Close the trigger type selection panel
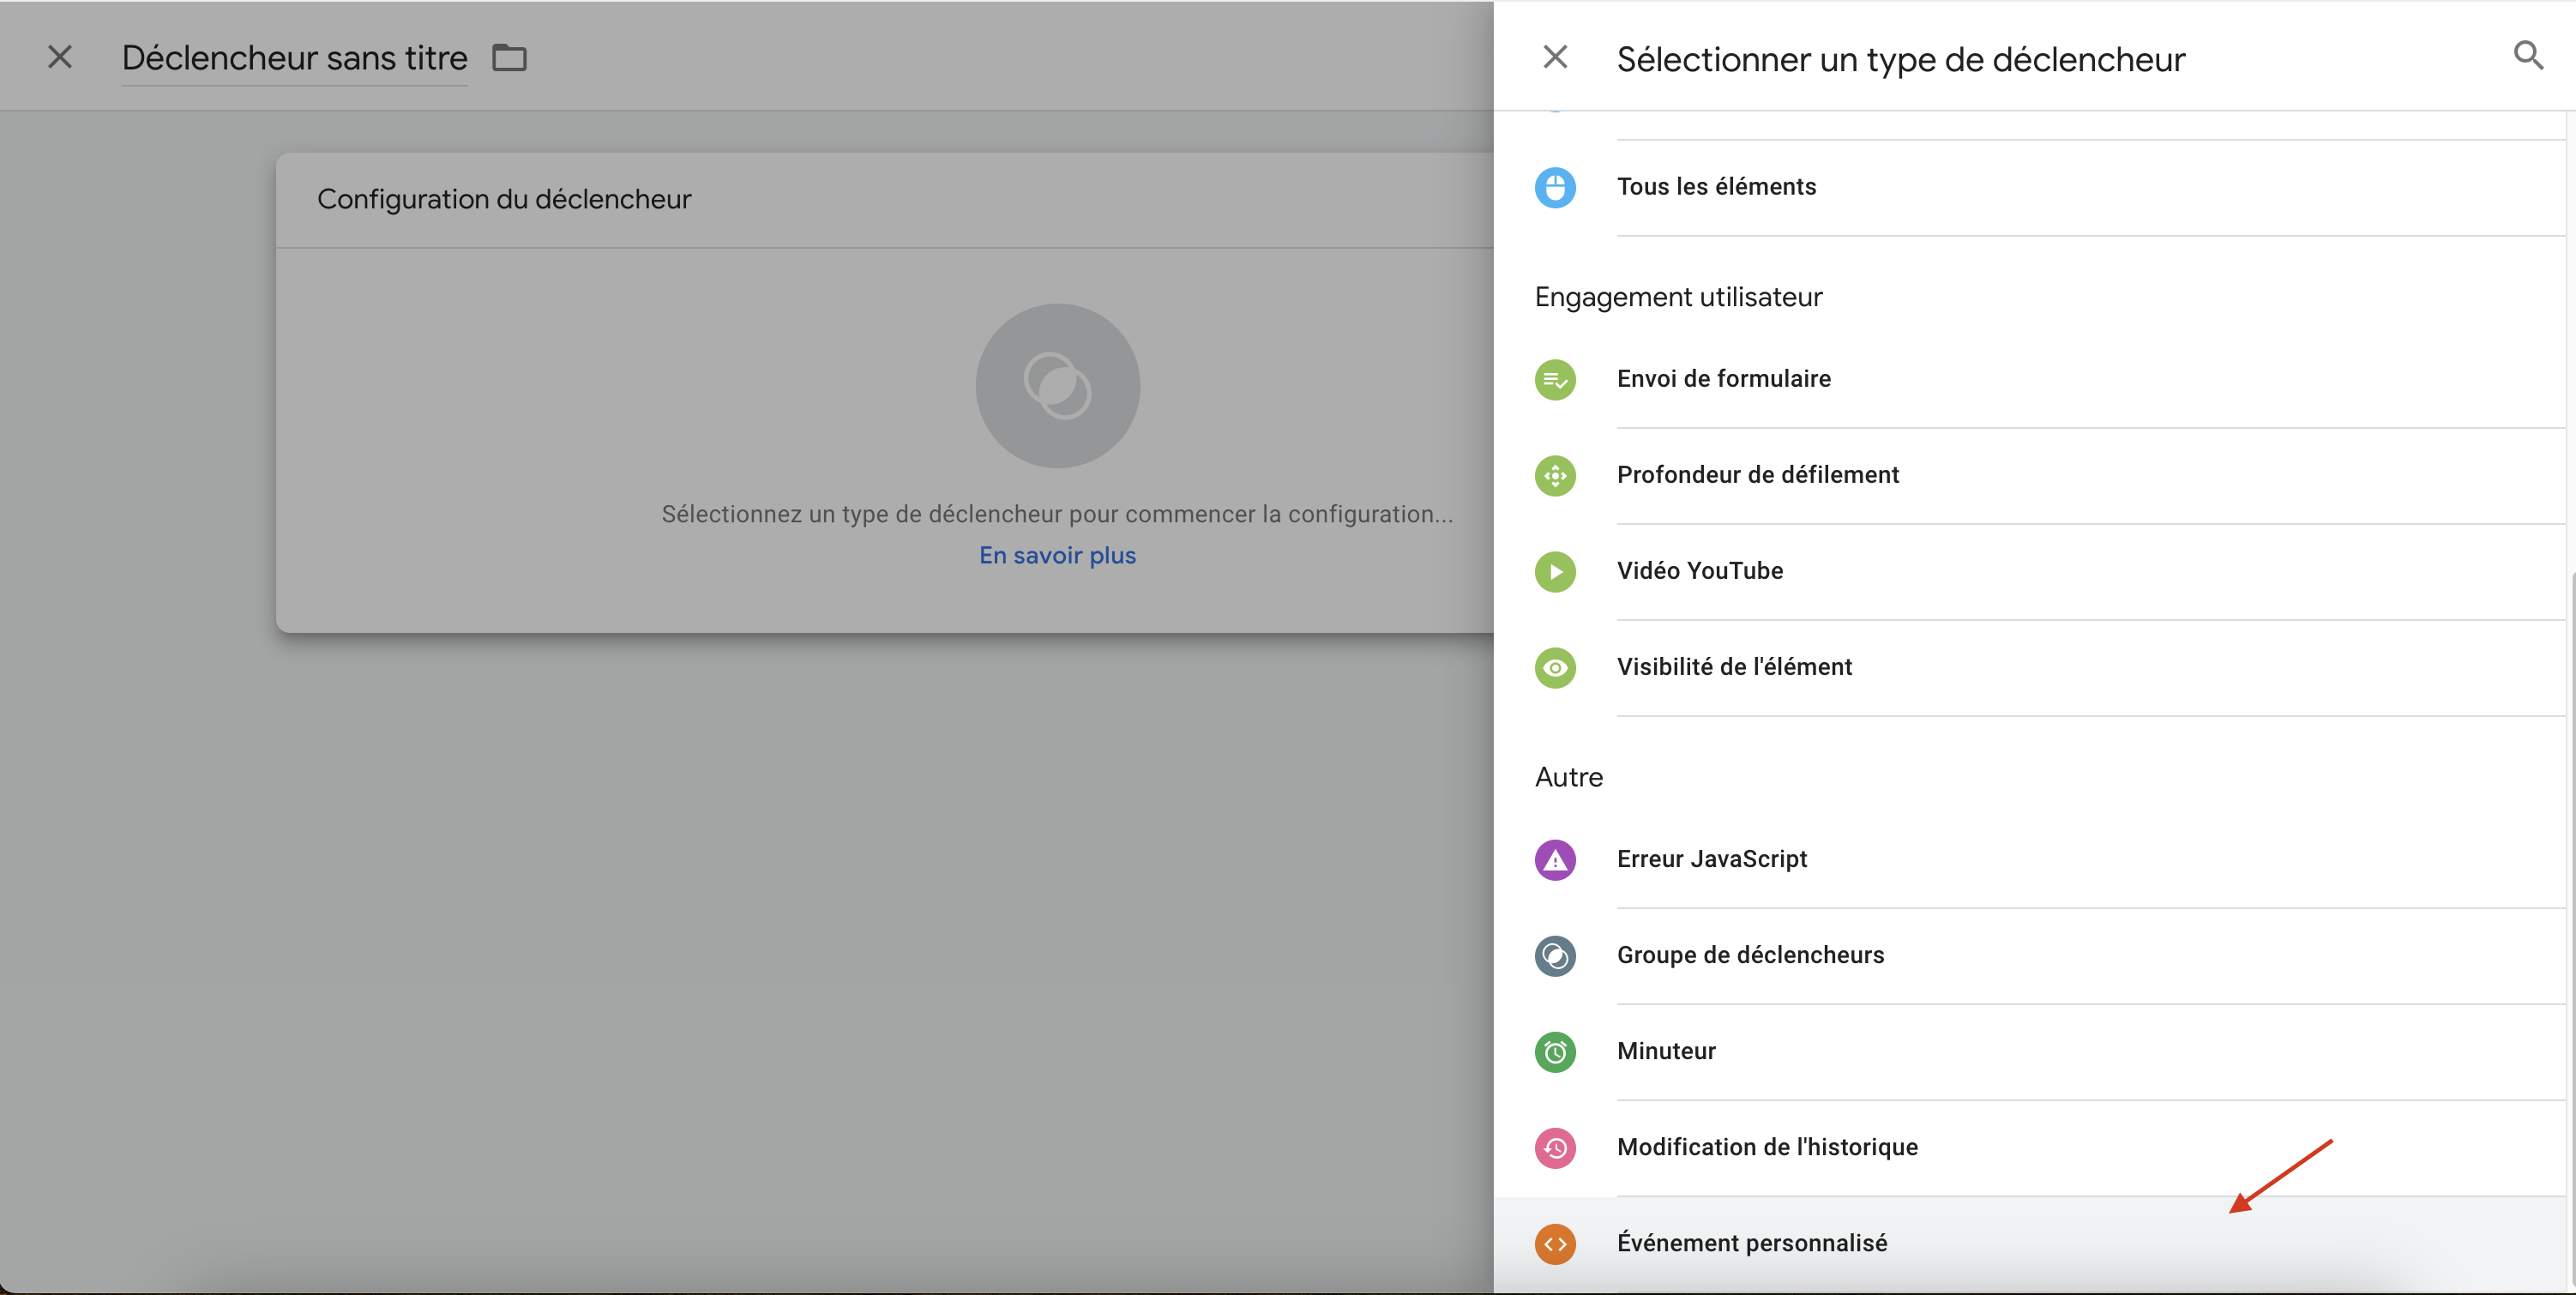This screenshot has height=1295, width=2576. [x=1555, y=56]
